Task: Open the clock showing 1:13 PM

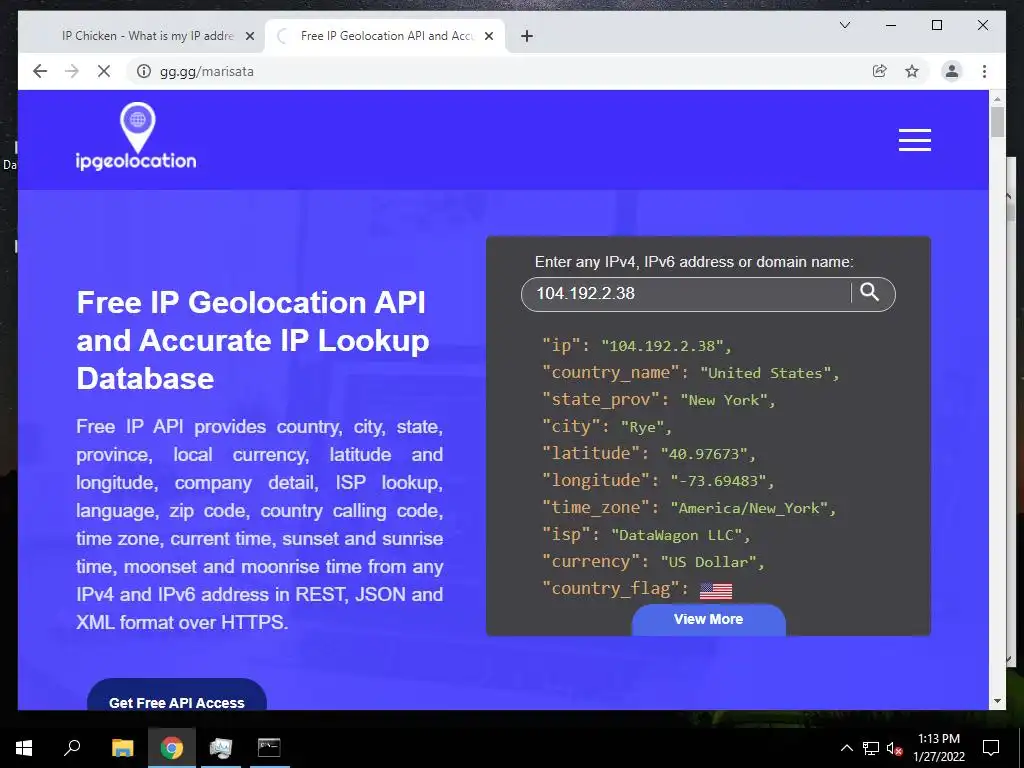Action: [x=939, y=748]
